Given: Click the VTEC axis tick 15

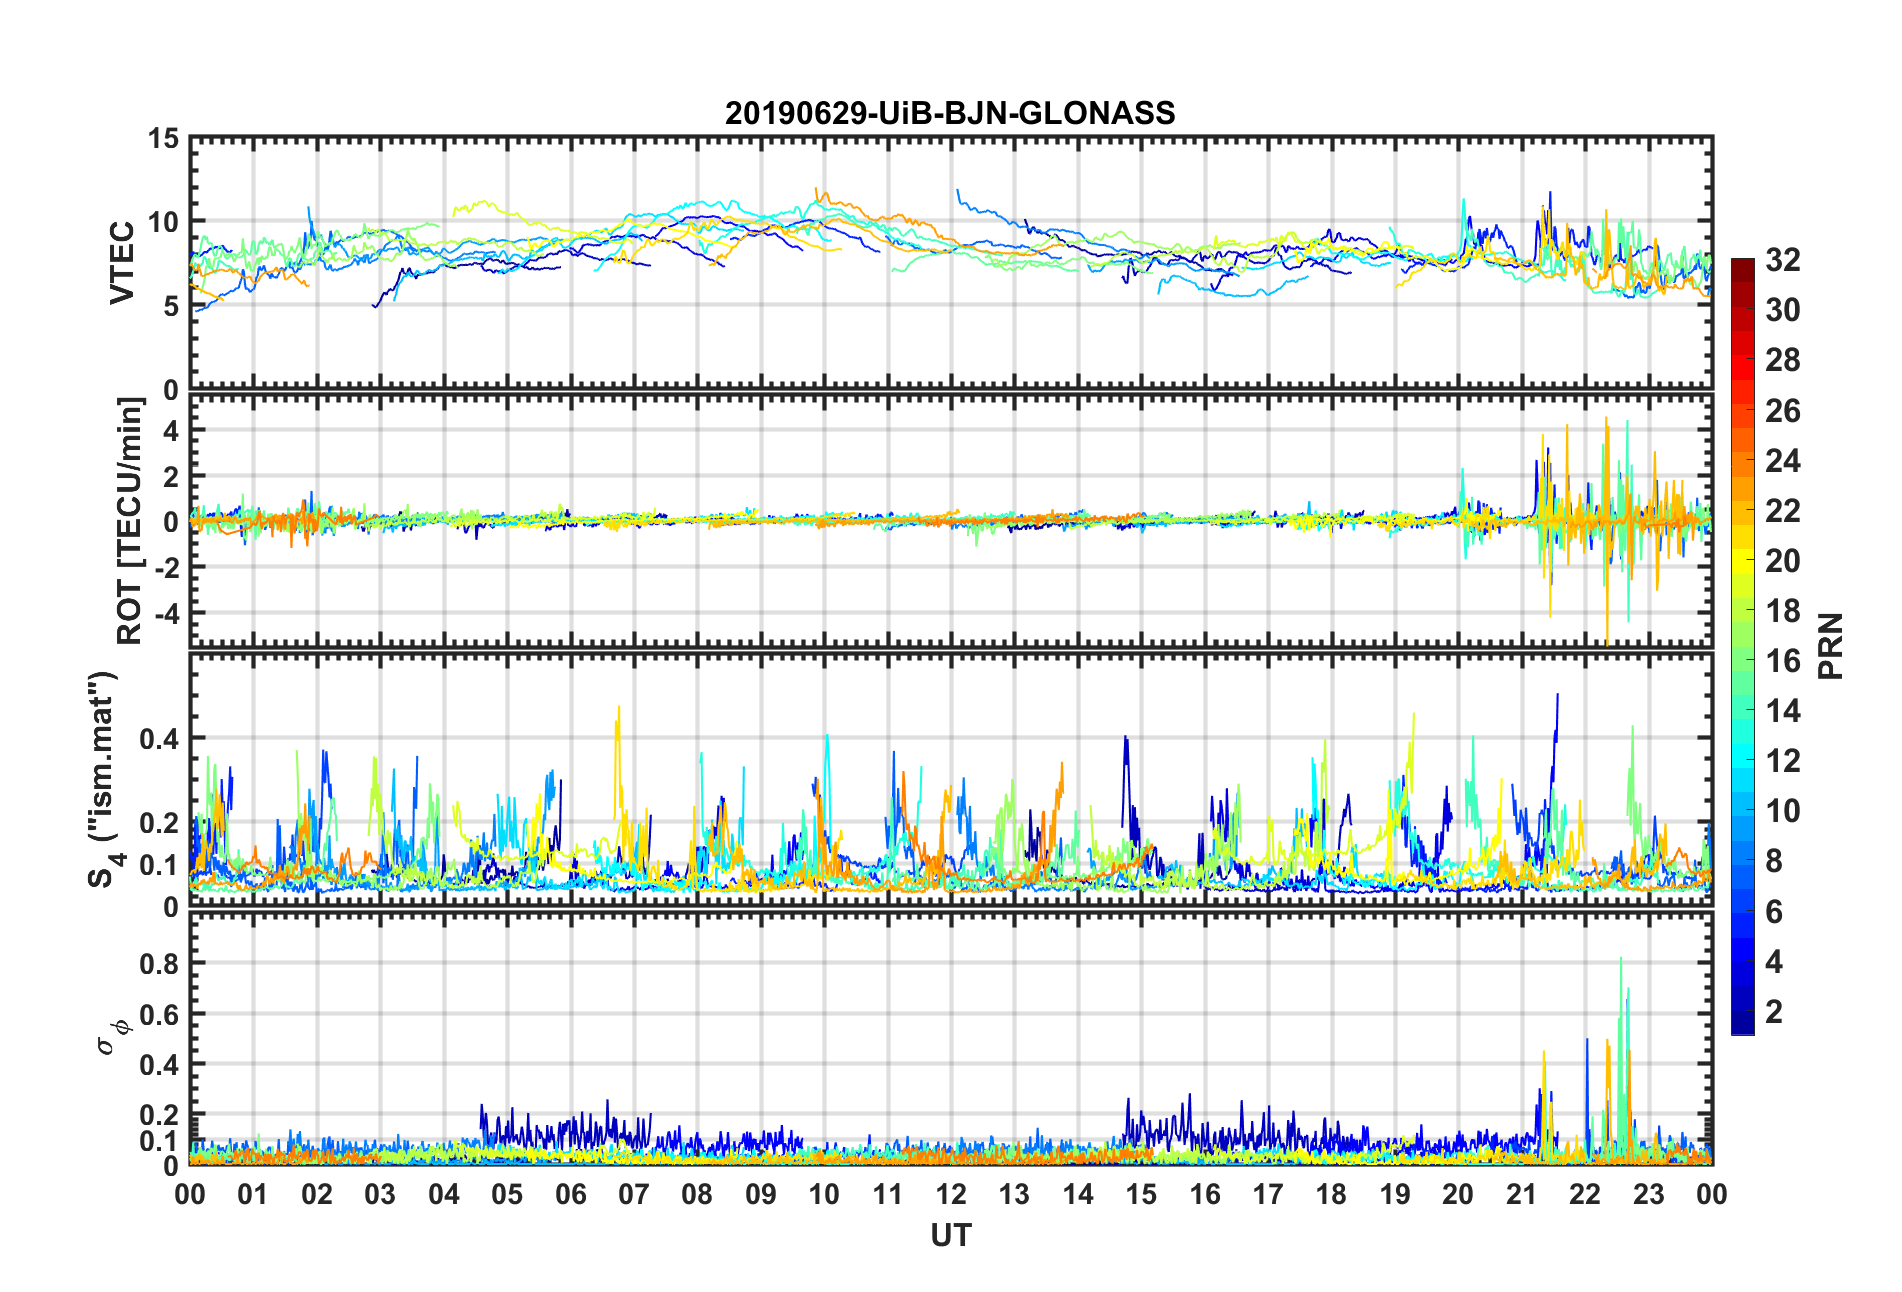Looking at the screenshot, I should tap(164, 138).
